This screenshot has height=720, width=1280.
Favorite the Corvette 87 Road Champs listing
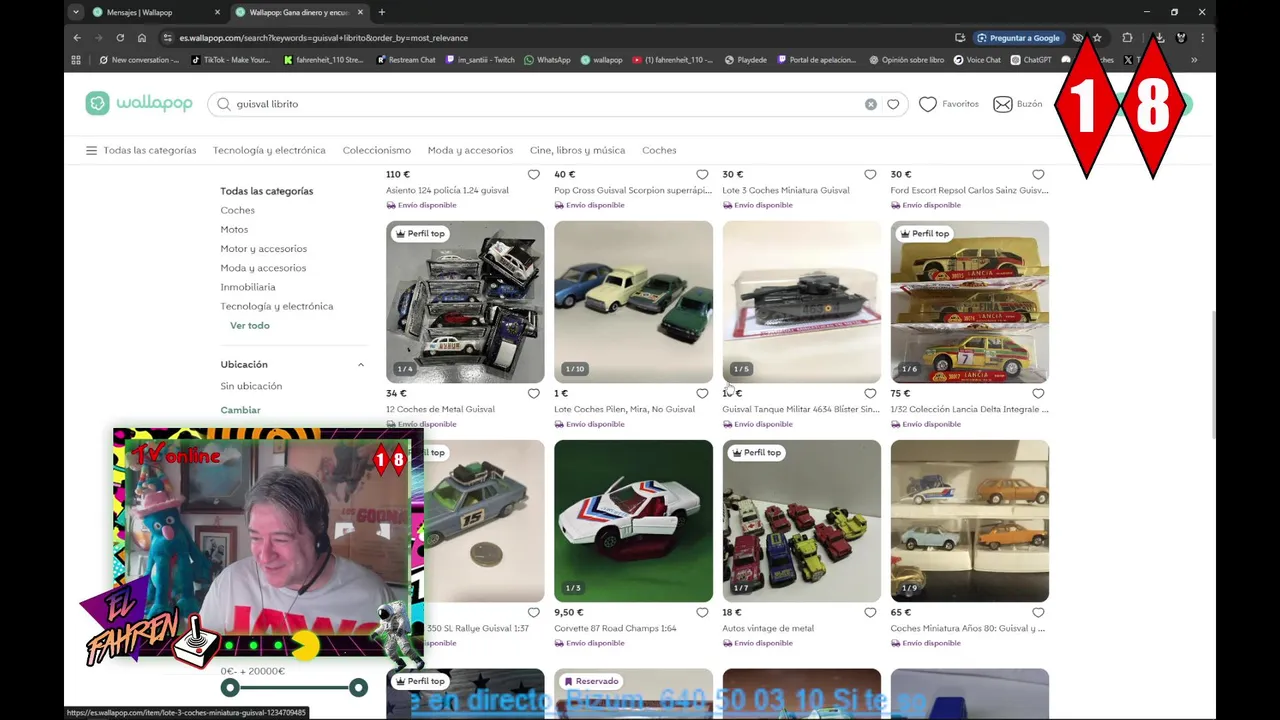[702, 613]
